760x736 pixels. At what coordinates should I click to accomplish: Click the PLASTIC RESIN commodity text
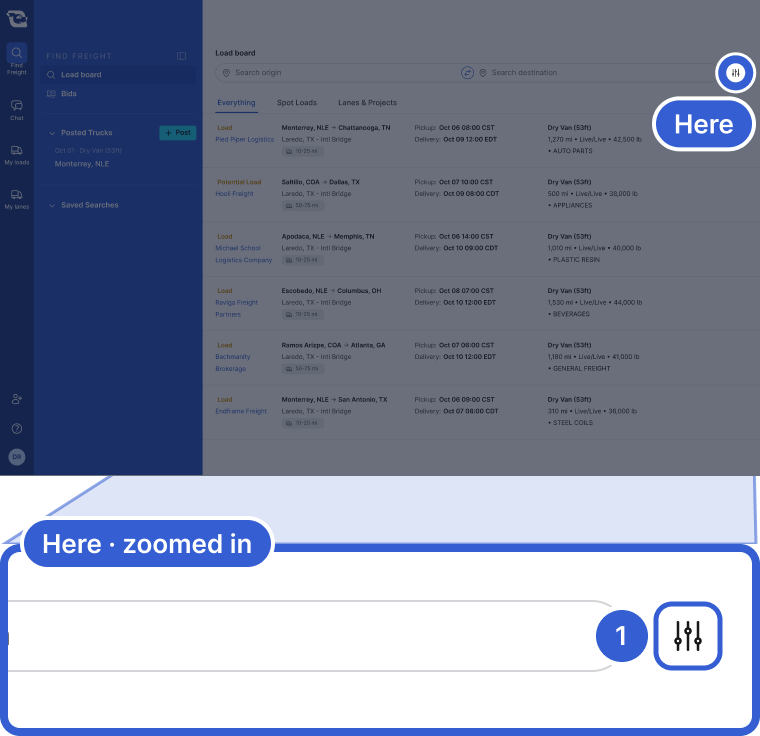click(x=576, y=260)
